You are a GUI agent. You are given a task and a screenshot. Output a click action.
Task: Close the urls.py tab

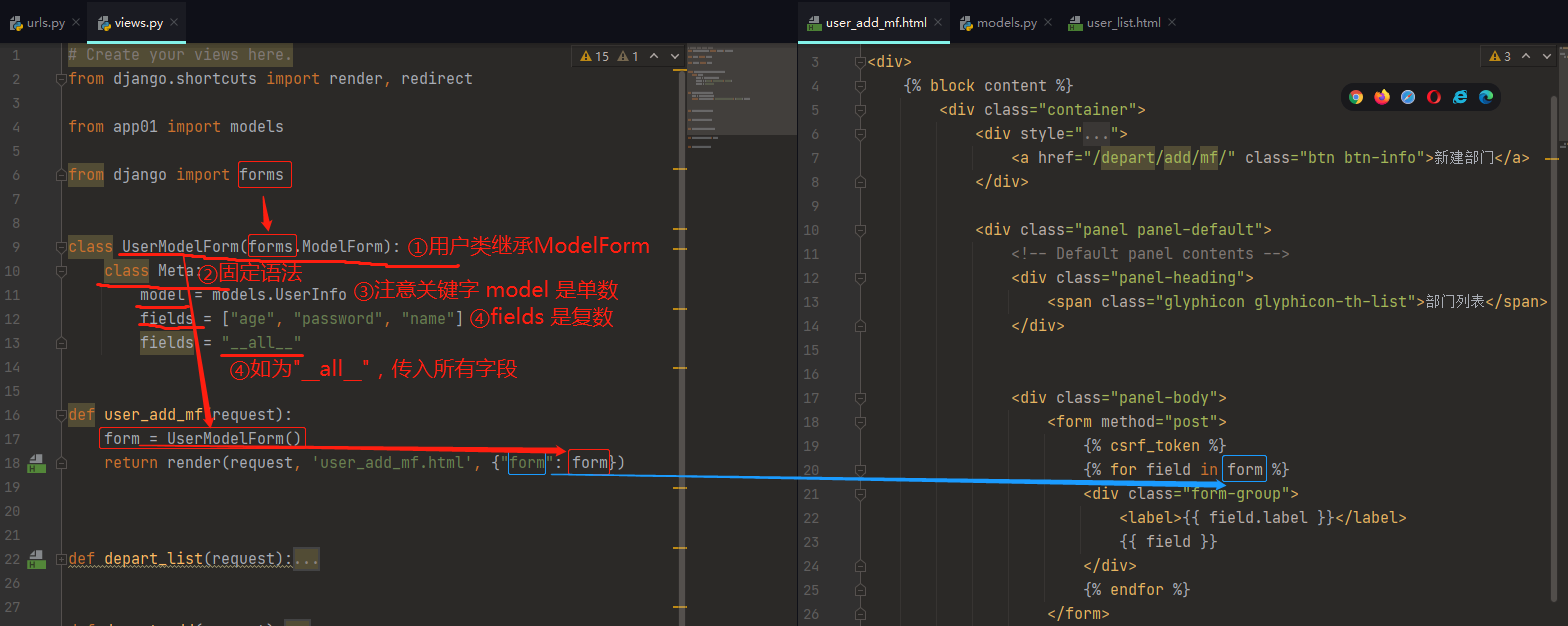coord(77,22)
